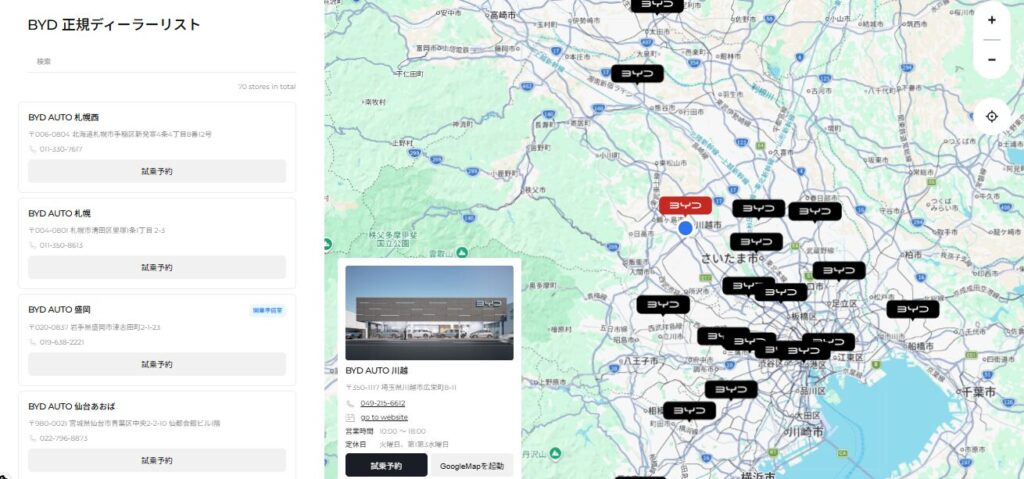Launch Google Maps via GoogleMapを起動 button
This screenshot has height=479, width=1024.
click(472, 465)
